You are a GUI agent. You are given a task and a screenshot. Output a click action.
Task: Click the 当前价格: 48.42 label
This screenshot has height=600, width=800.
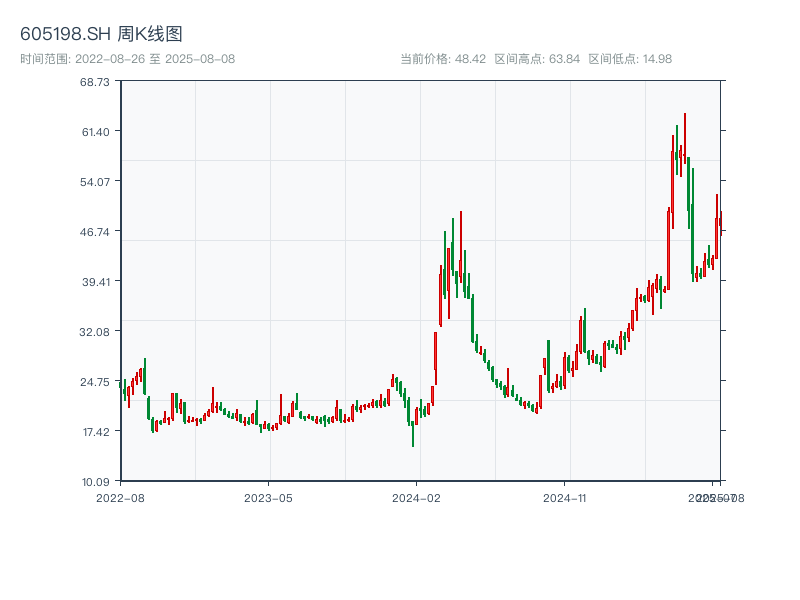pos(443,59)
